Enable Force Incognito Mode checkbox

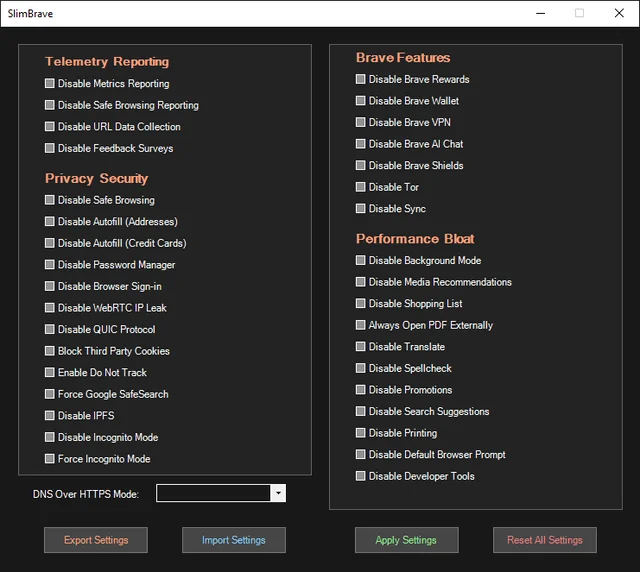pos(49,458)
